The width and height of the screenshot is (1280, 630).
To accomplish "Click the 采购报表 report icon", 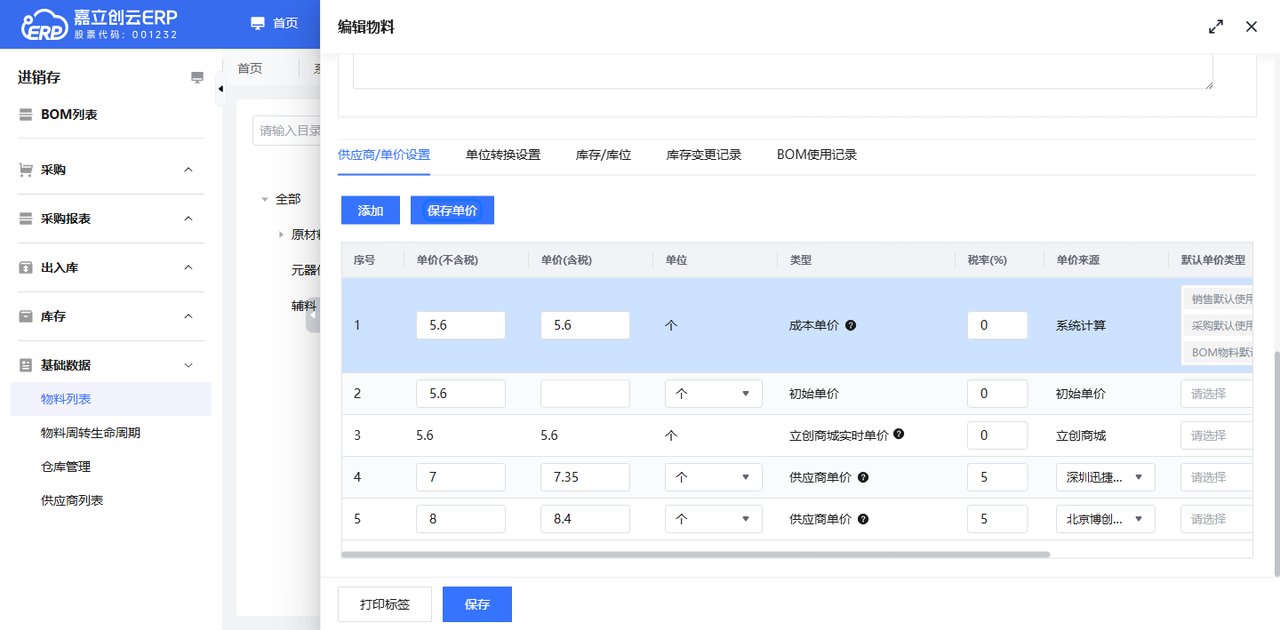I will click(26, 219).
